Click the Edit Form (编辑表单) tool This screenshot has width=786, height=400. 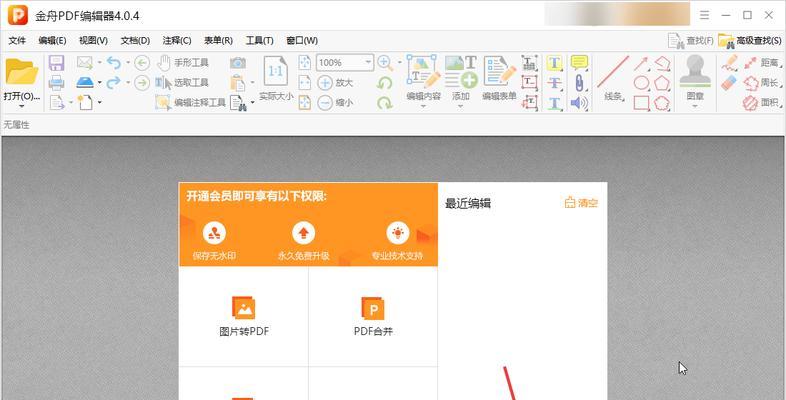pyautogui.click(x=499, y=77)
